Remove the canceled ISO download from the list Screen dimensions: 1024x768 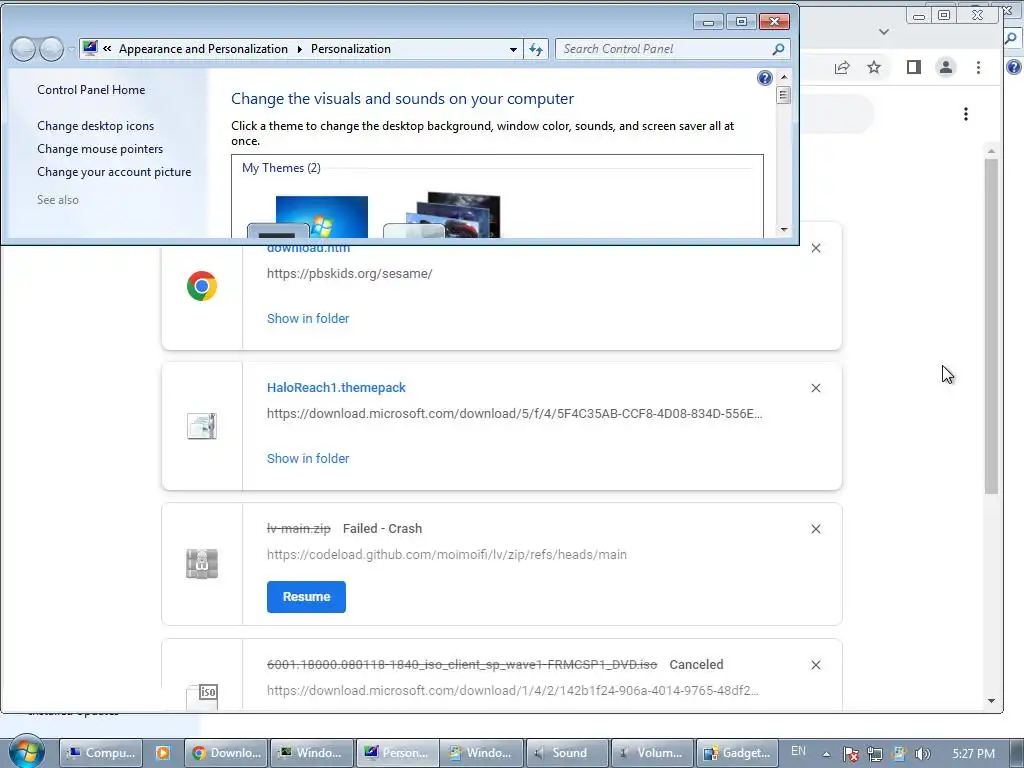coord(816,665)
